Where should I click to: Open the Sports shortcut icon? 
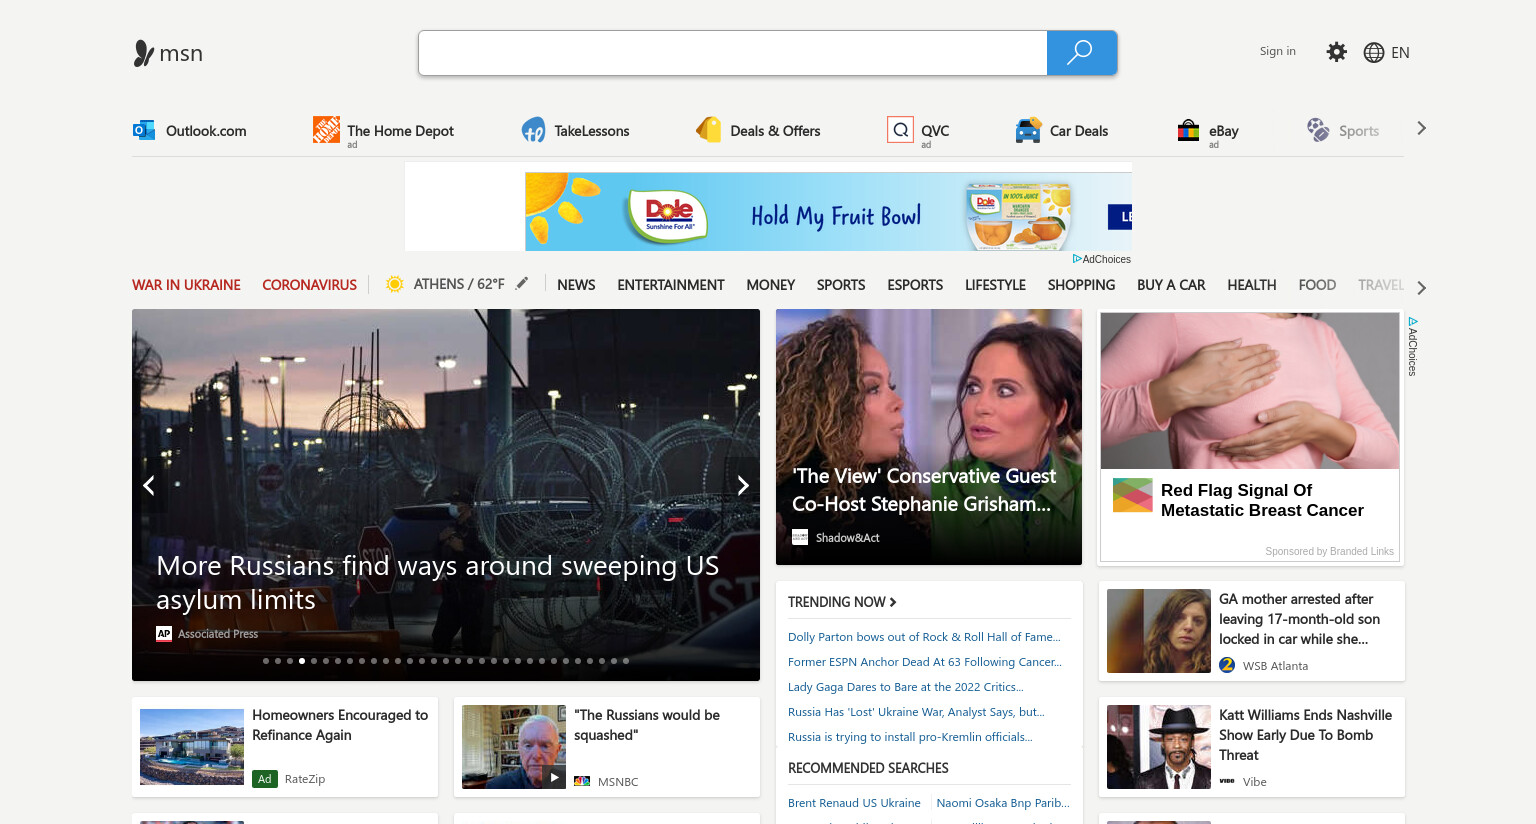1318,130
